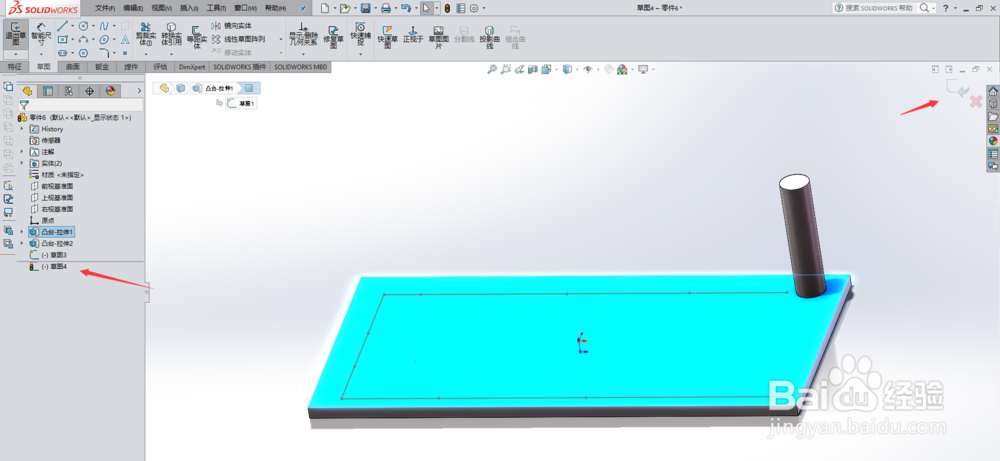Image resolution: width=1000 pixels, height=461 pixels.
Task: Expand the 凸台-拉伸2 feature node
Action: (22, 244)
